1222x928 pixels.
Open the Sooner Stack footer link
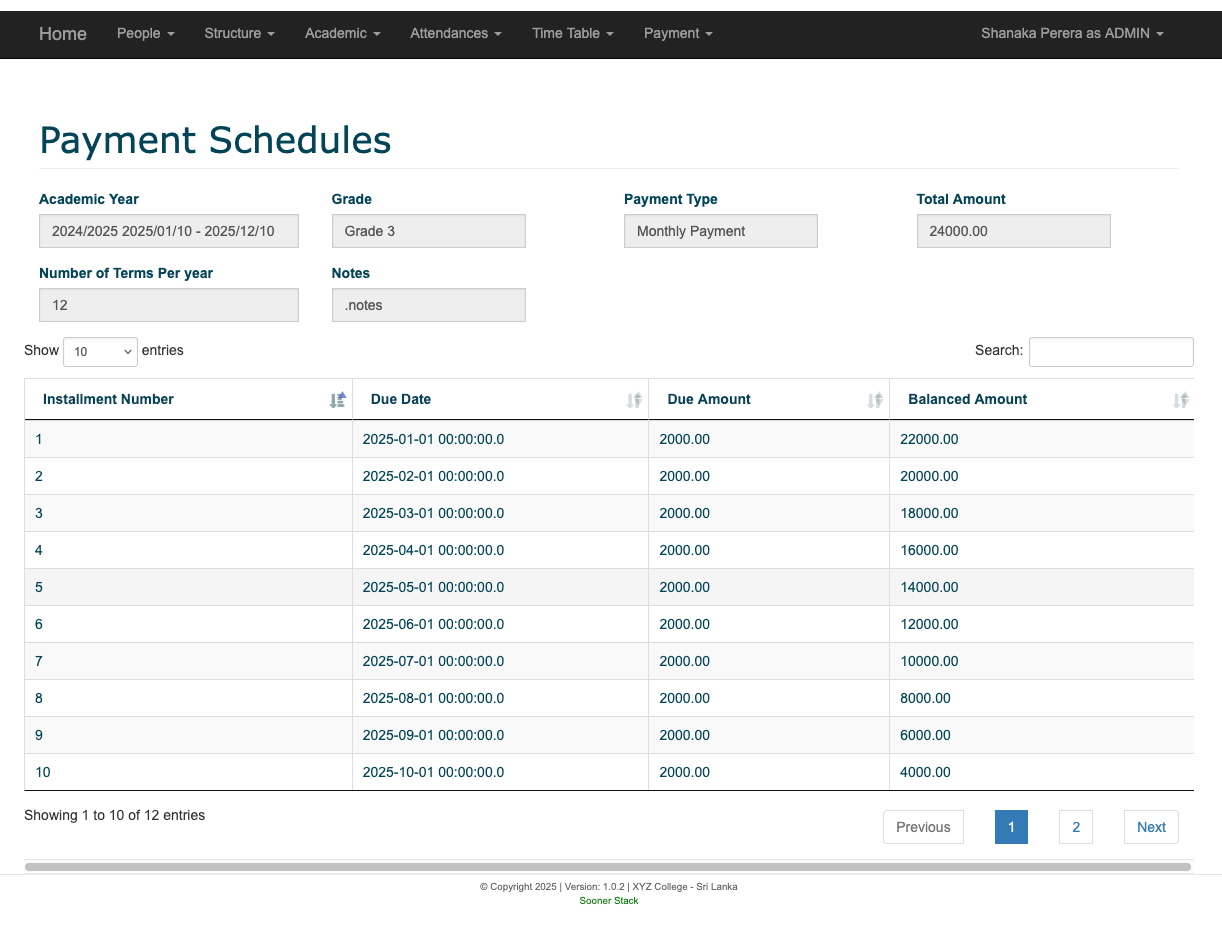click(x=608, y=901)
